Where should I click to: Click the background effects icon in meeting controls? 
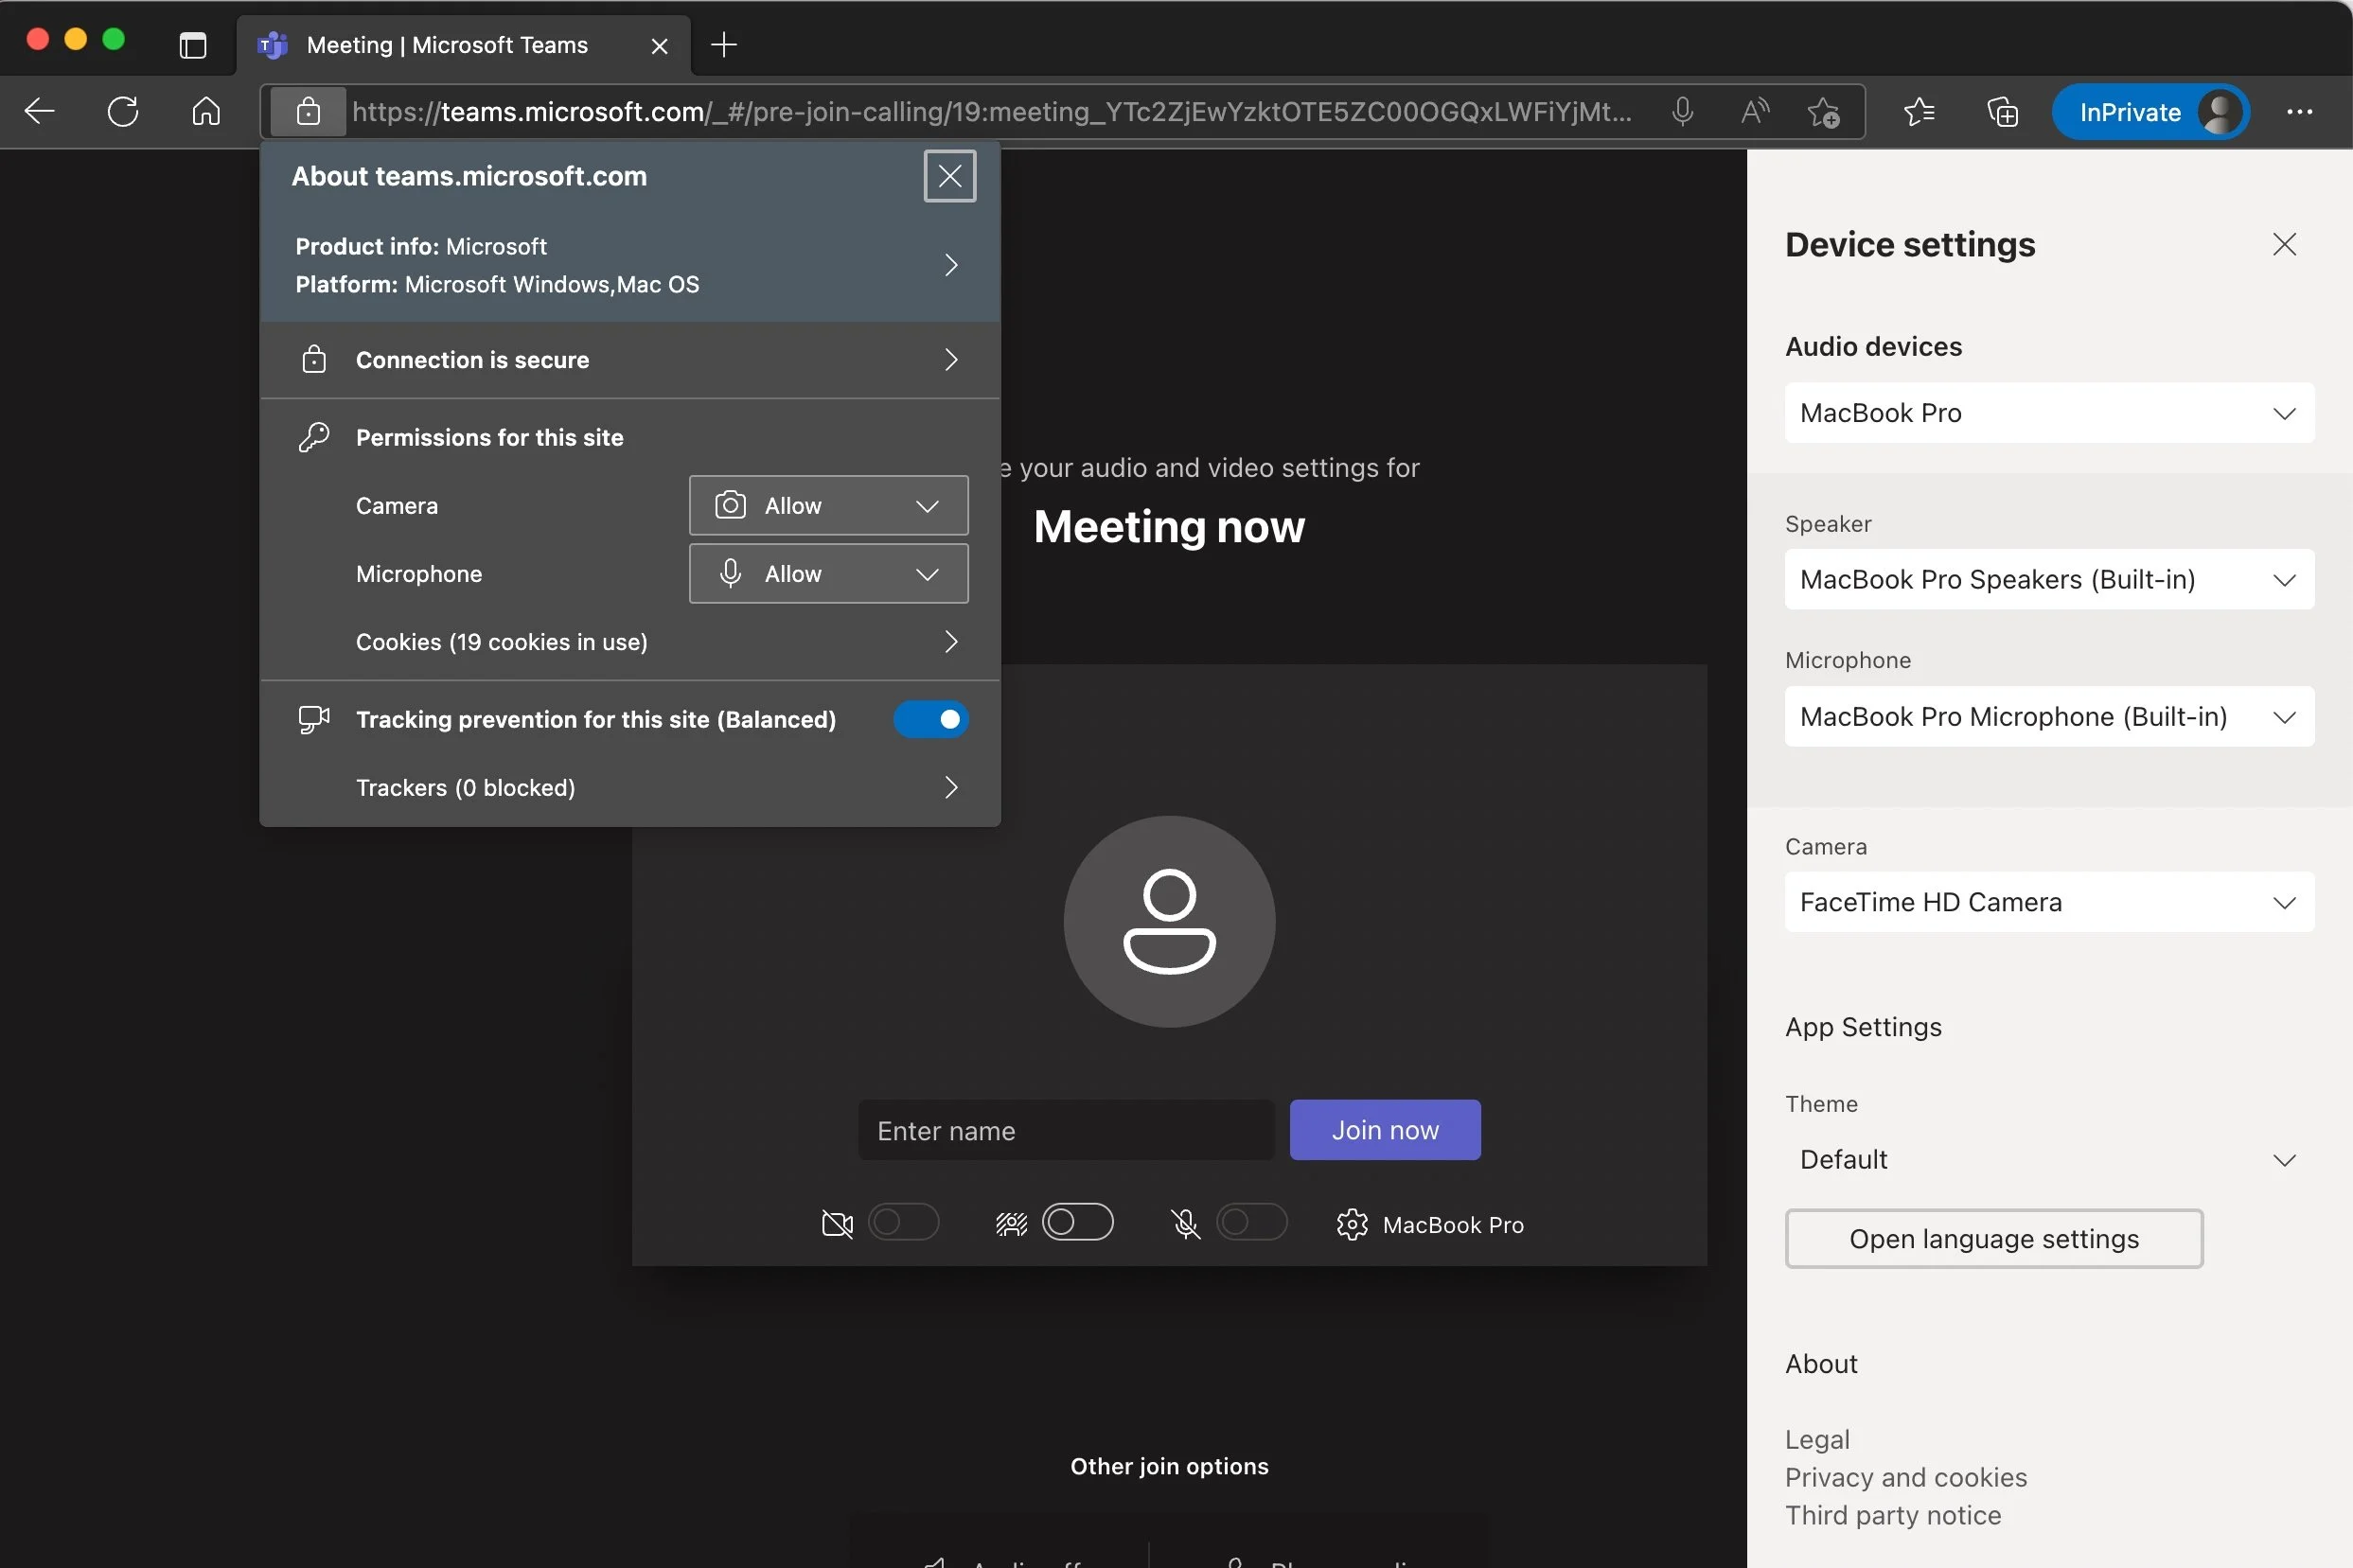(1009, 1222)
